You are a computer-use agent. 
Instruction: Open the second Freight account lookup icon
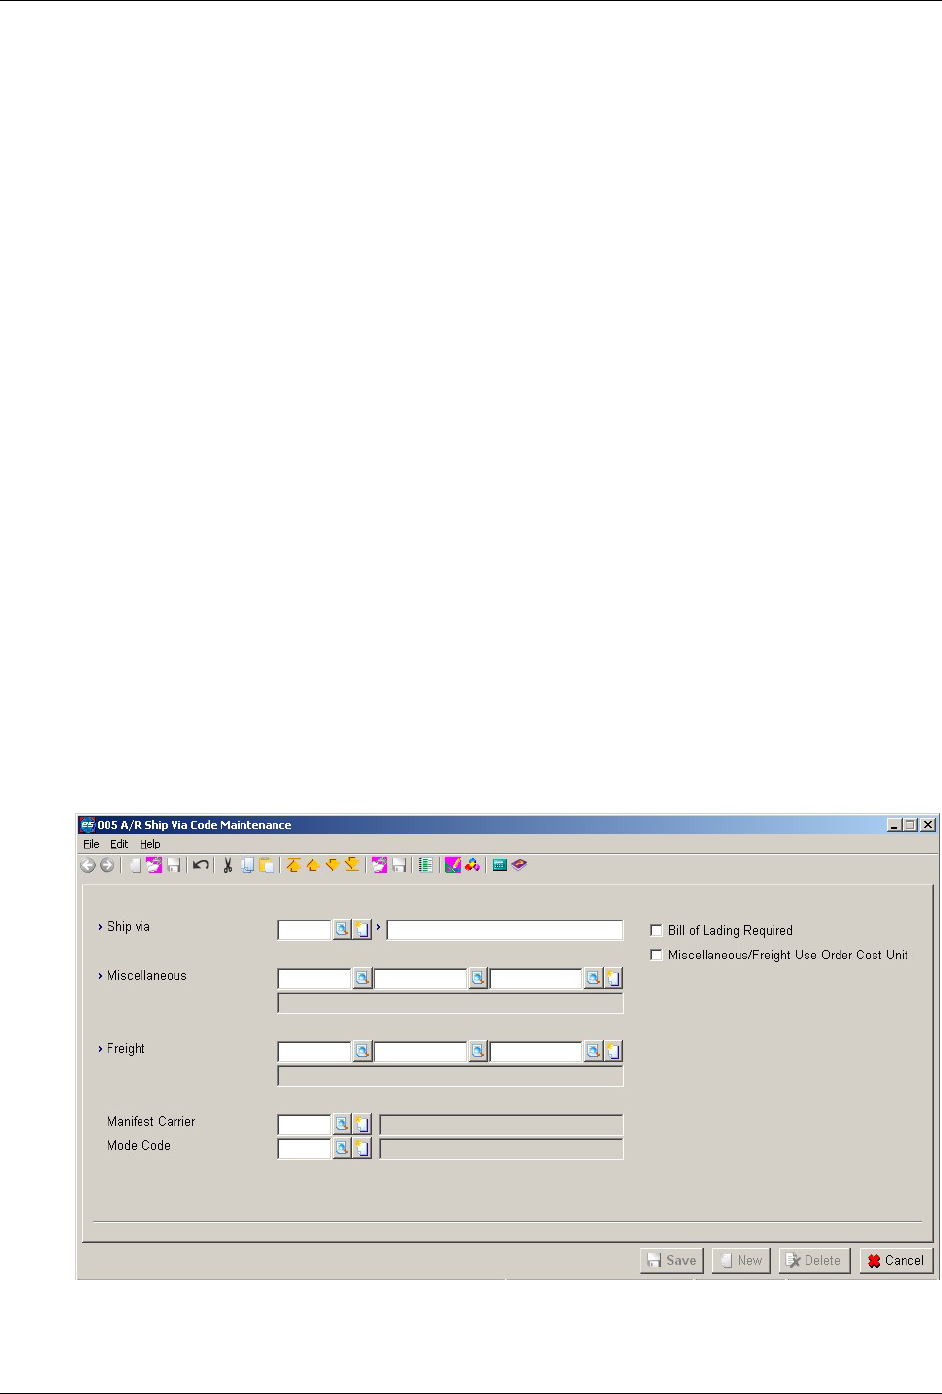478,1051
